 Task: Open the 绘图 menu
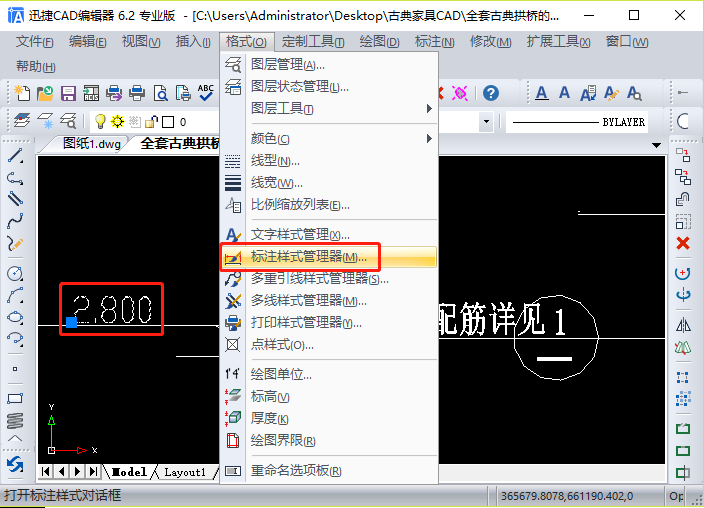pos(379,42)
